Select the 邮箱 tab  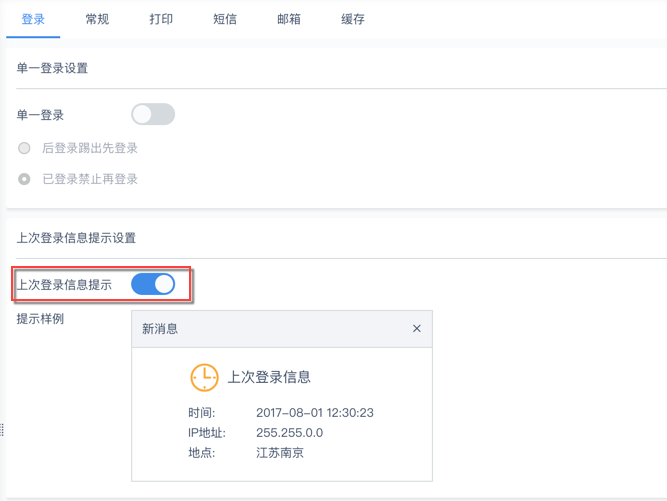289,19
